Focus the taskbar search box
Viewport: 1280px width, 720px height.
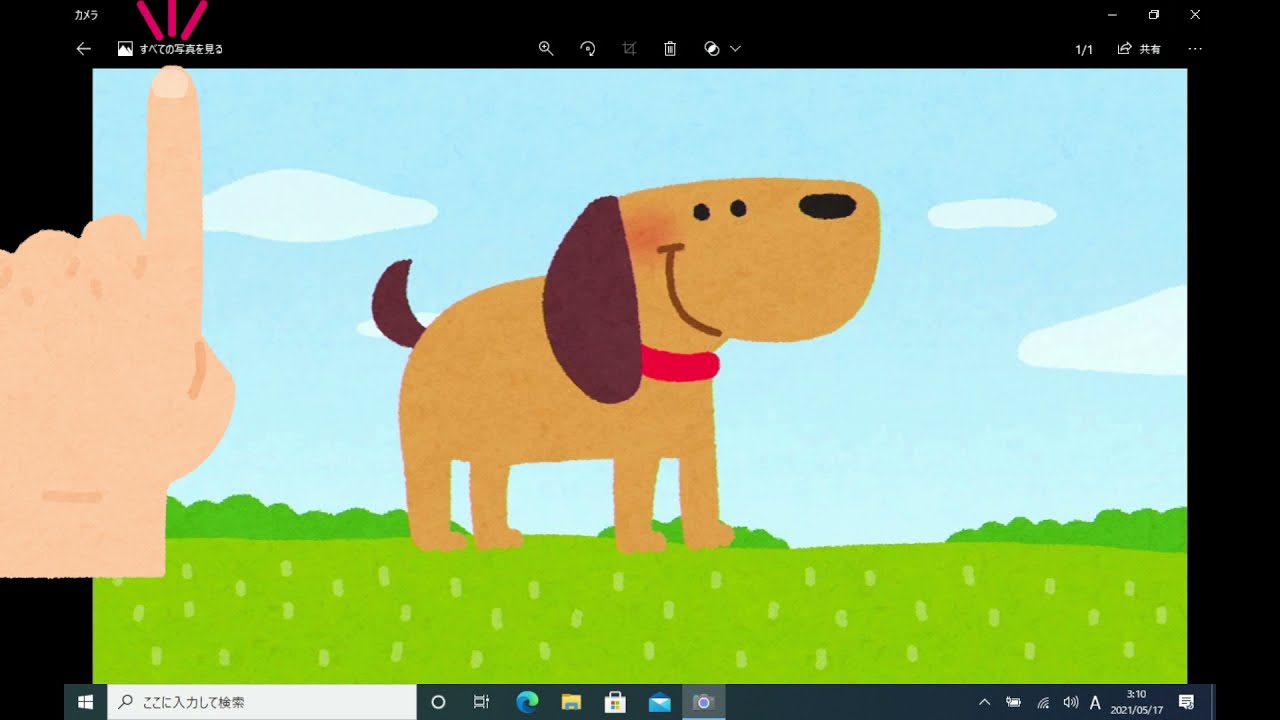coord(261,702)
